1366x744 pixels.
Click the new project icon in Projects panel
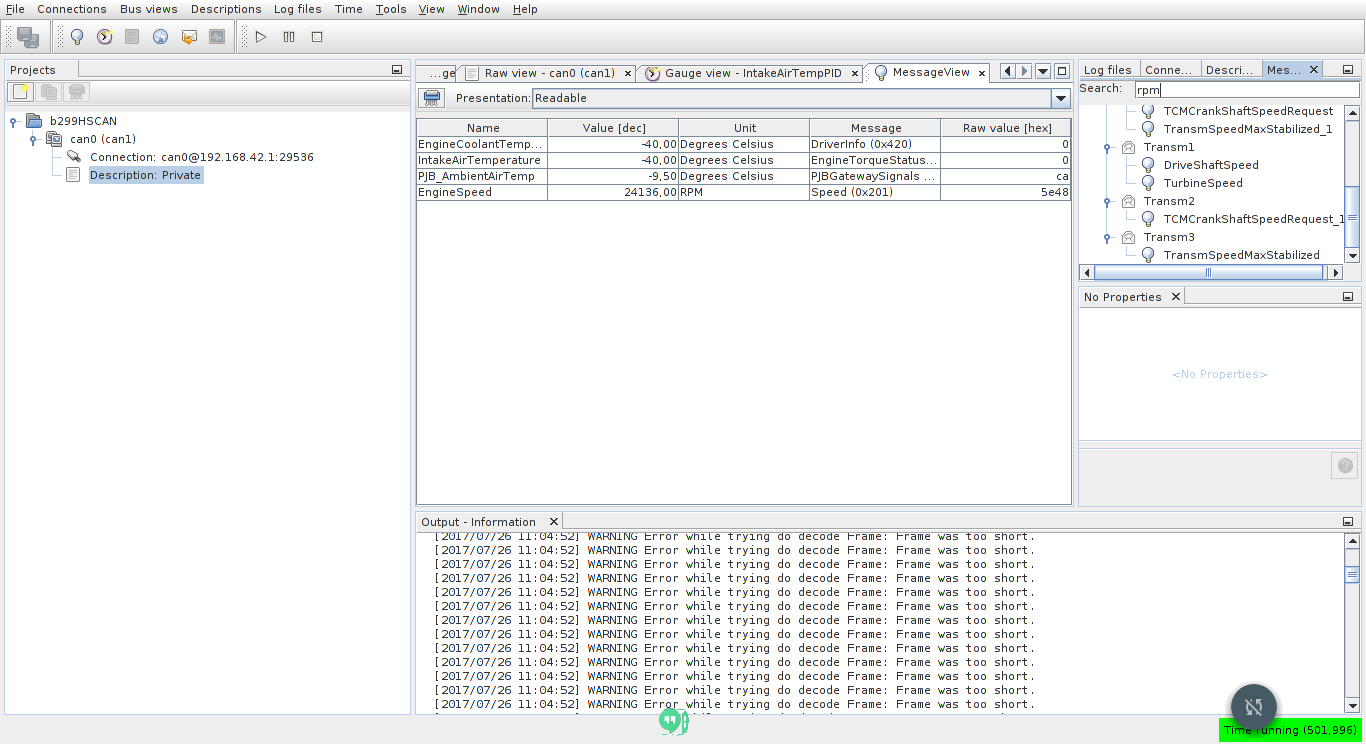(21, 92)
